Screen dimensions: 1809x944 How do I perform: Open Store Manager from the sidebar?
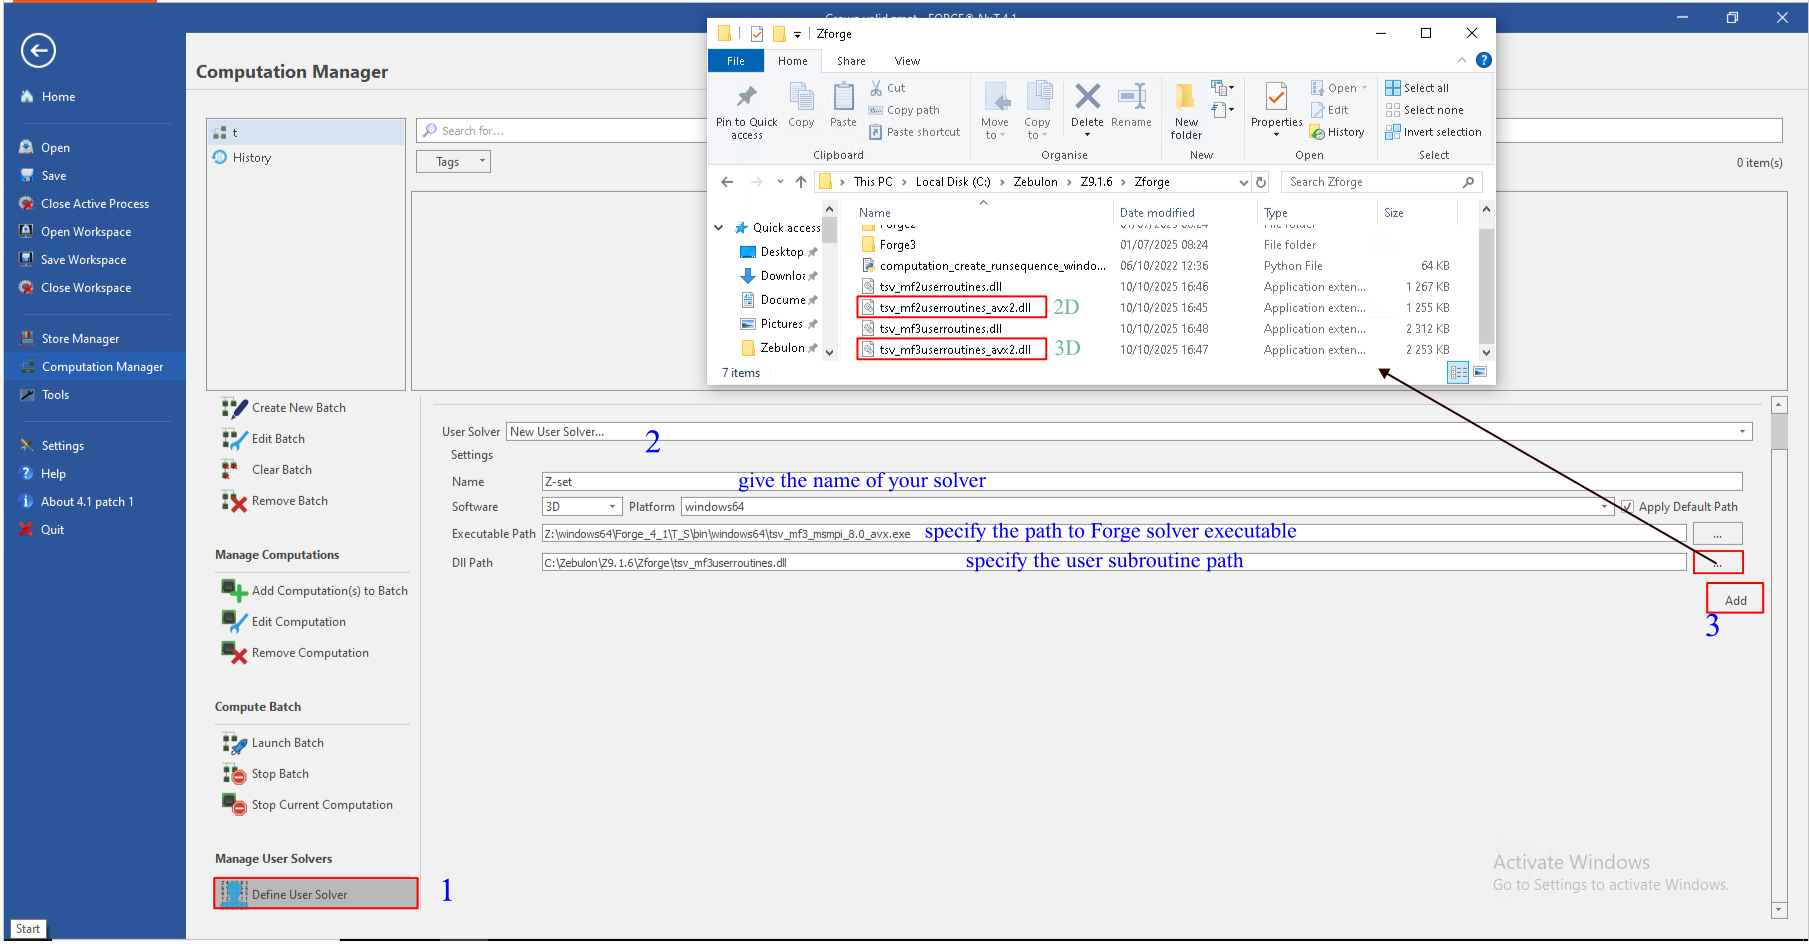[80, 339]
